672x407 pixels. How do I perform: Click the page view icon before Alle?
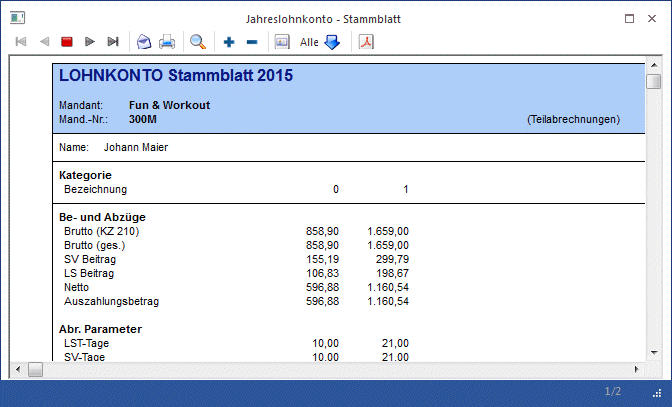point(282,42)
